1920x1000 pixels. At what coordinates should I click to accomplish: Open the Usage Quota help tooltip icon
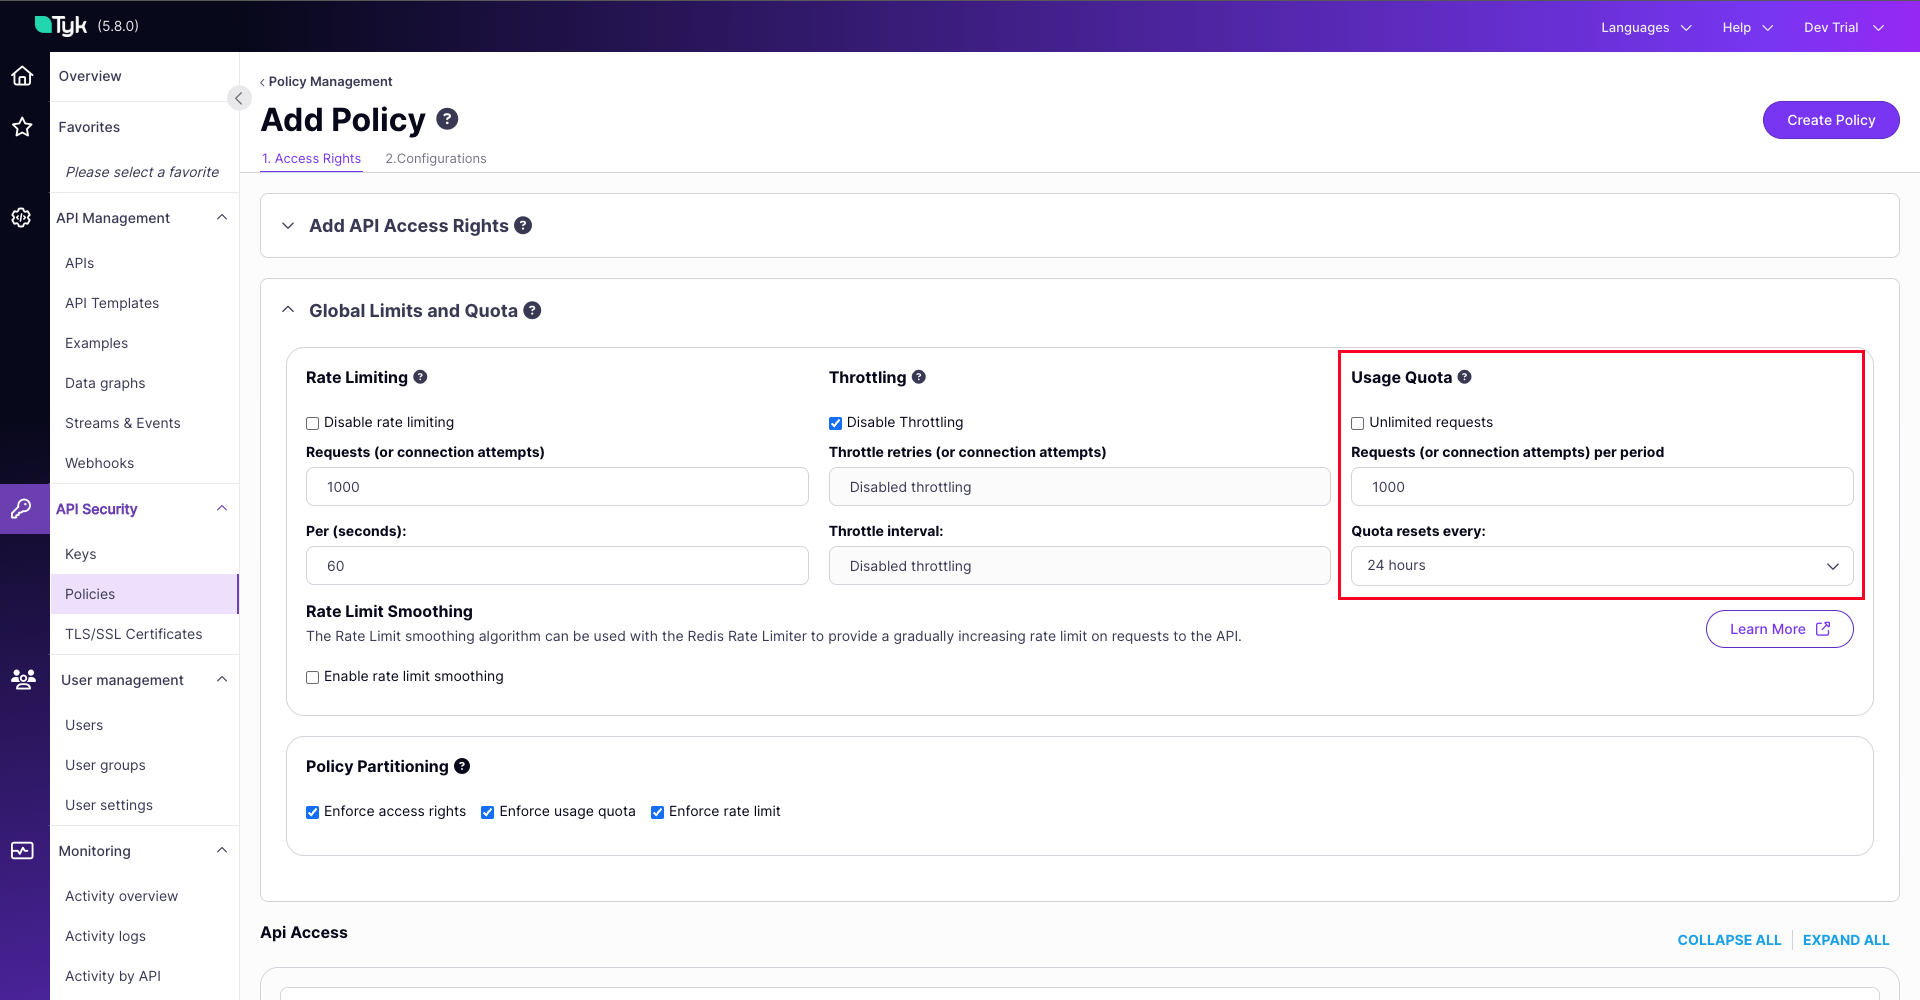click(1465, 377)
